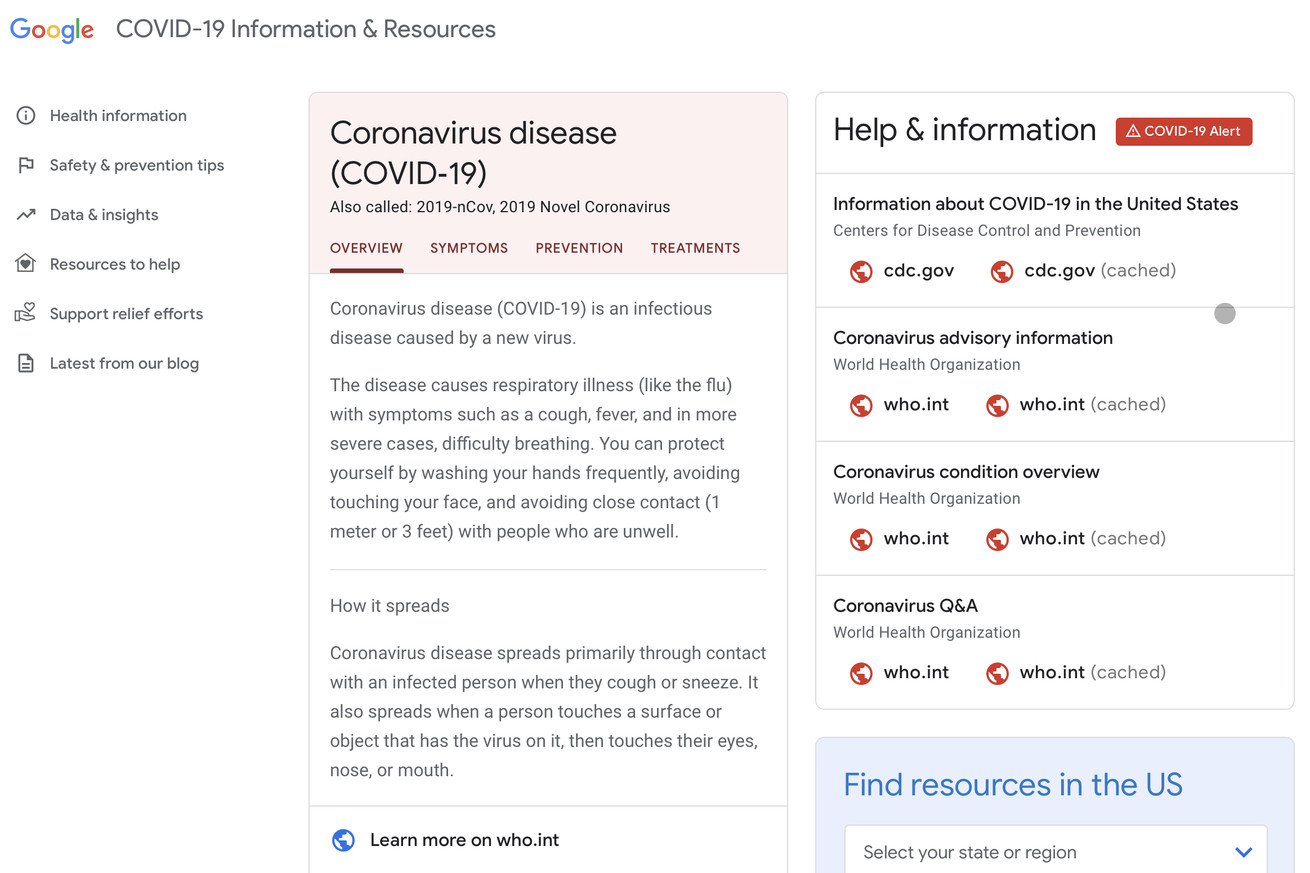
Task: Click the 'COVID-19 Information & Resources' page title
Action: (306, 29)
